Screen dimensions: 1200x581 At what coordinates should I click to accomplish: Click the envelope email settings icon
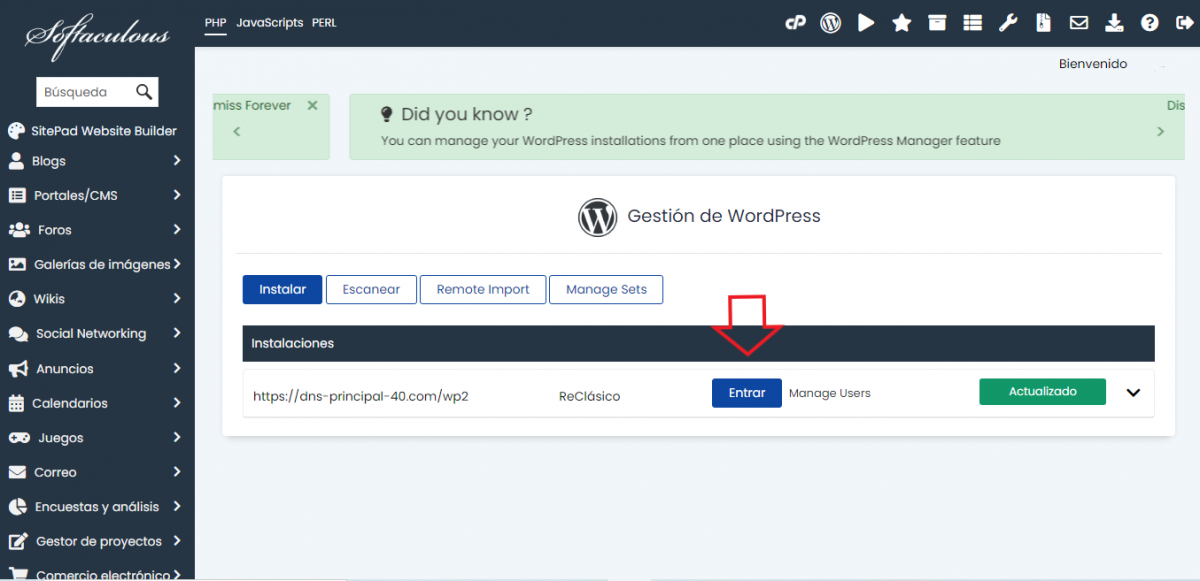[x=1079, y=23]
